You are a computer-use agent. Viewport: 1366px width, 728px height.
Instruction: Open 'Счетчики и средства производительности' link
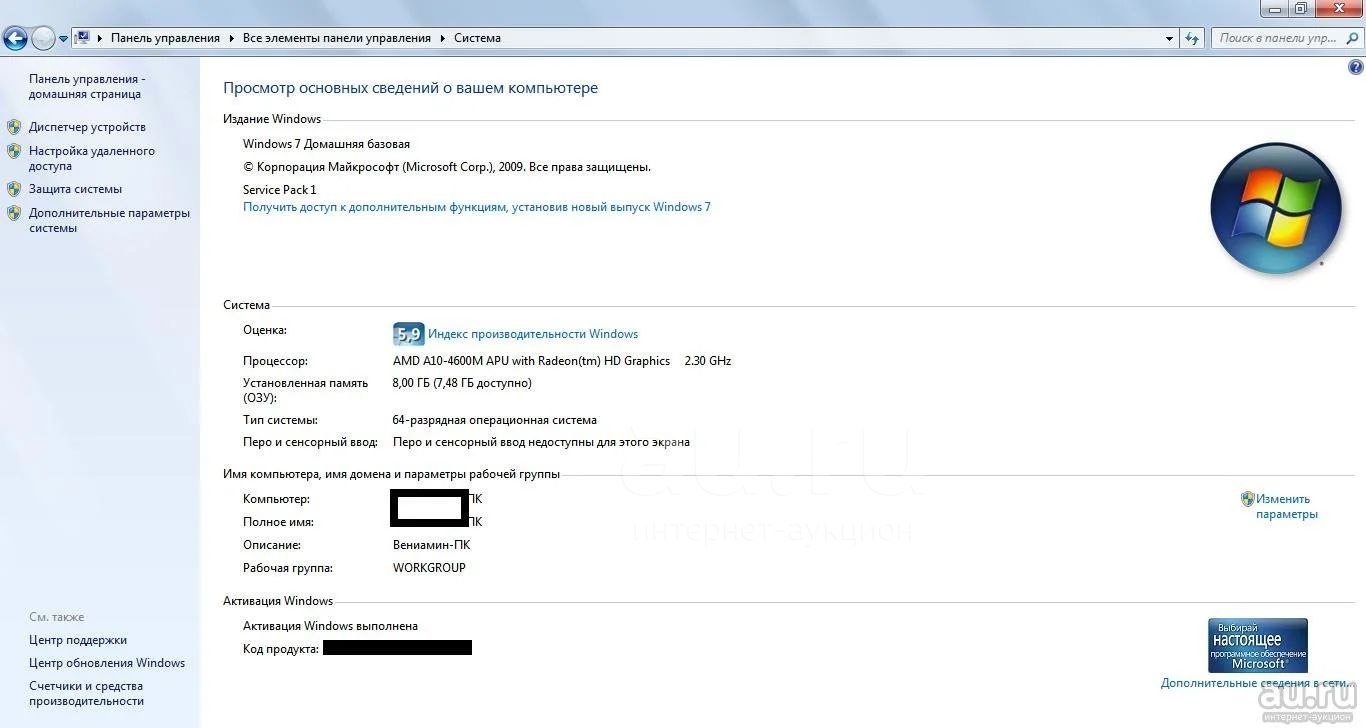(x=87, y=694)
